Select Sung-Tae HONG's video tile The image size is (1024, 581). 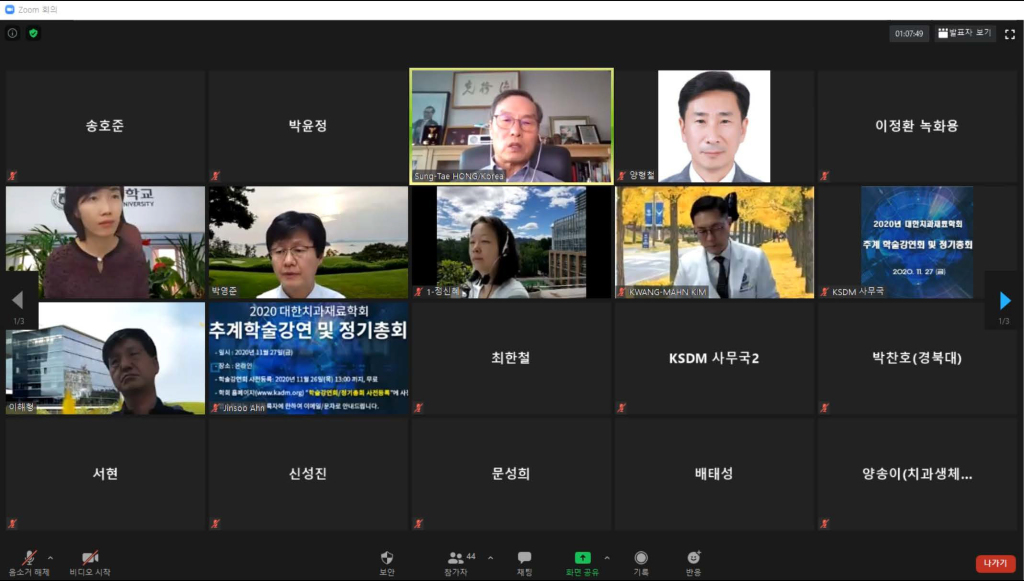click(x=511, y=126)
